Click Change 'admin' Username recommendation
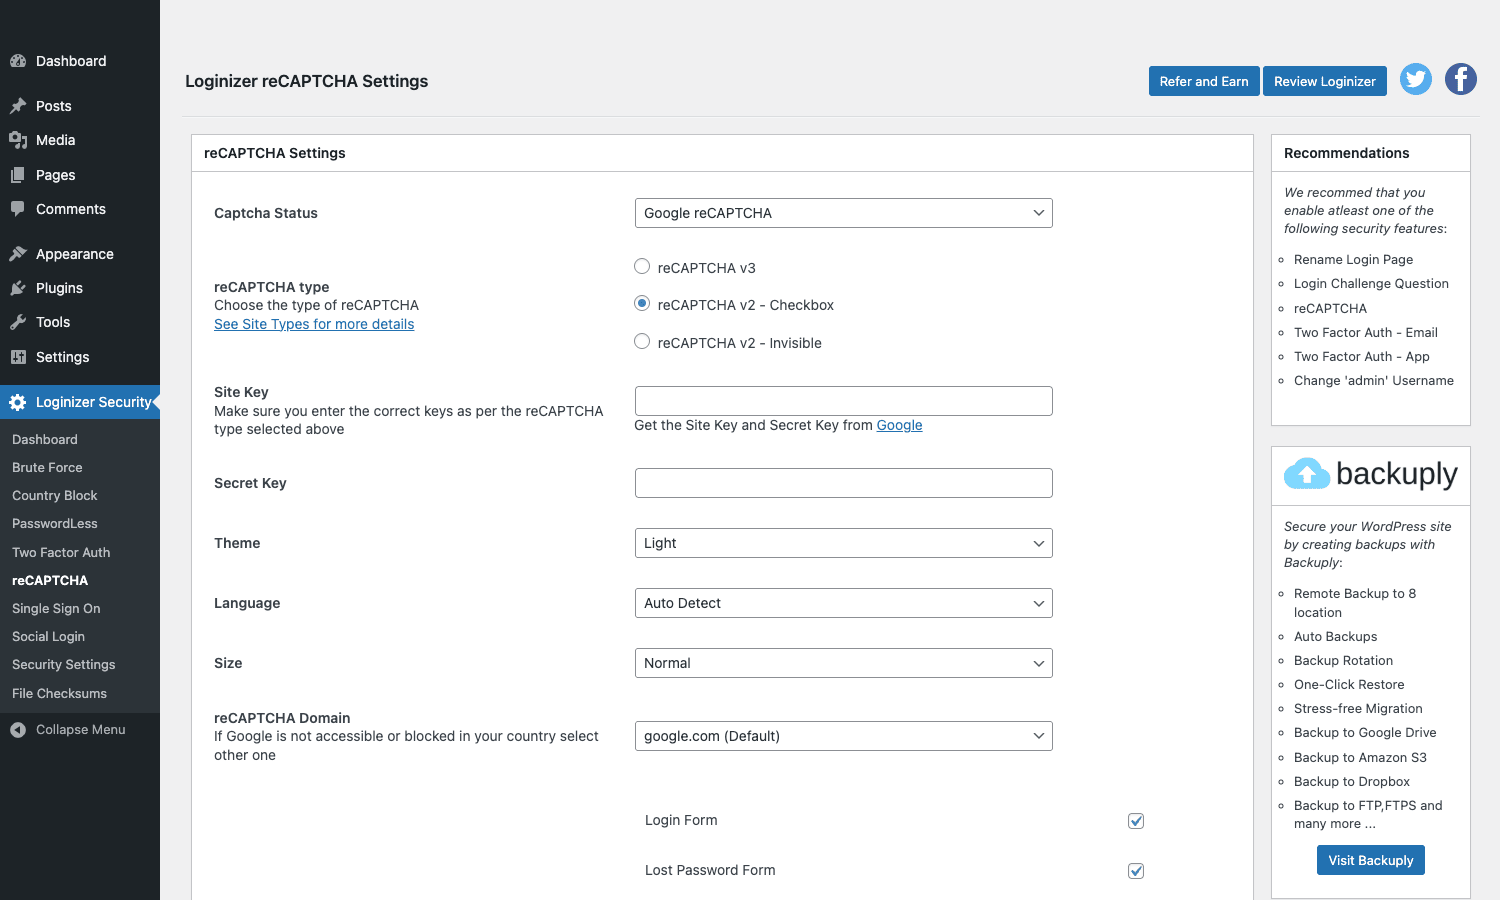Screen dimensions: 1500x900 pyautogui.click(x=1374, y=380)
